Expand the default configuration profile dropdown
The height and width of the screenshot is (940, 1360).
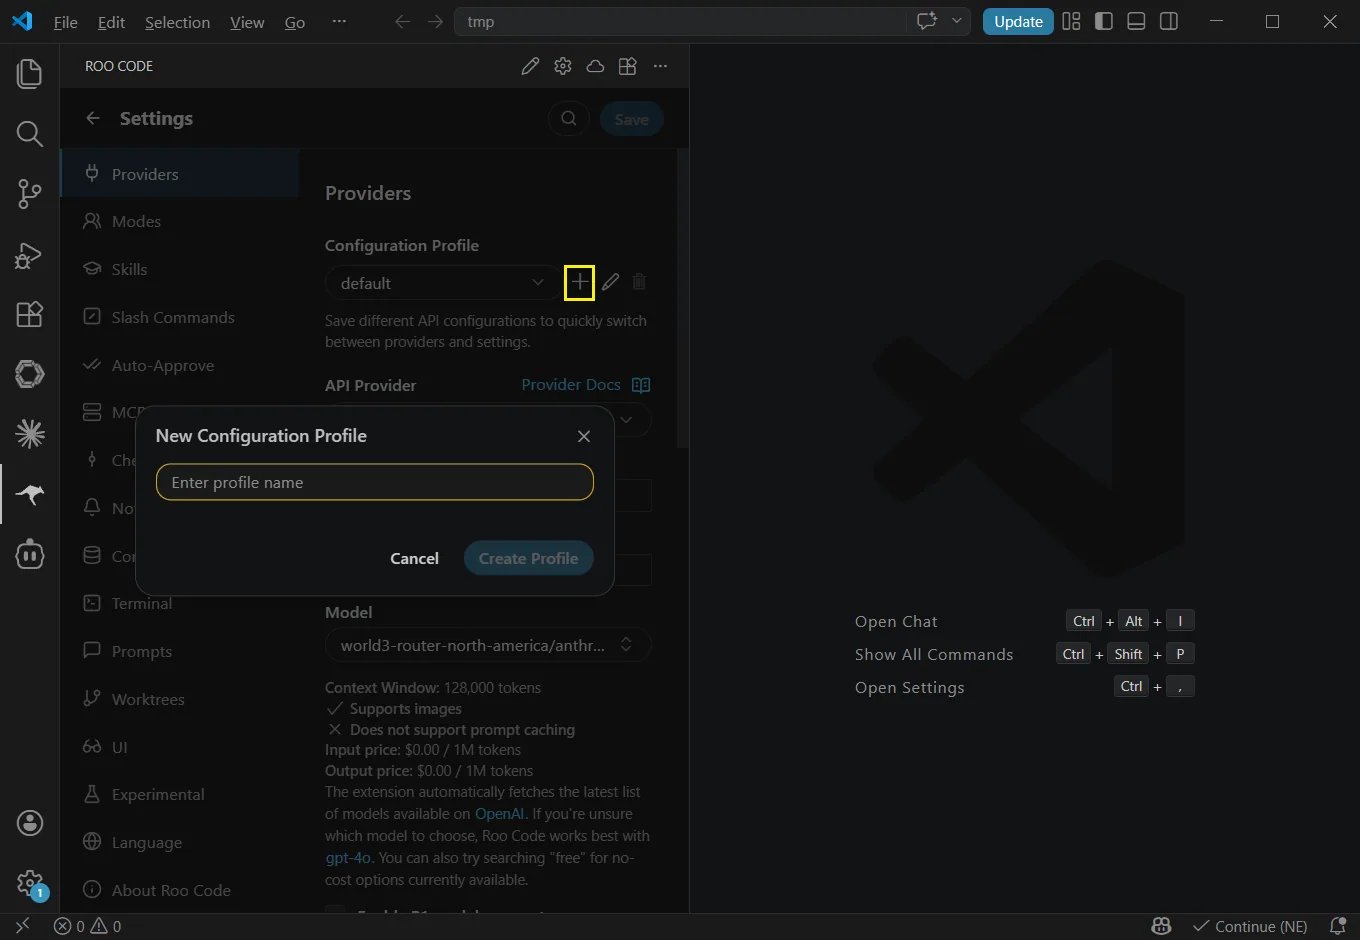click(443, 283)
